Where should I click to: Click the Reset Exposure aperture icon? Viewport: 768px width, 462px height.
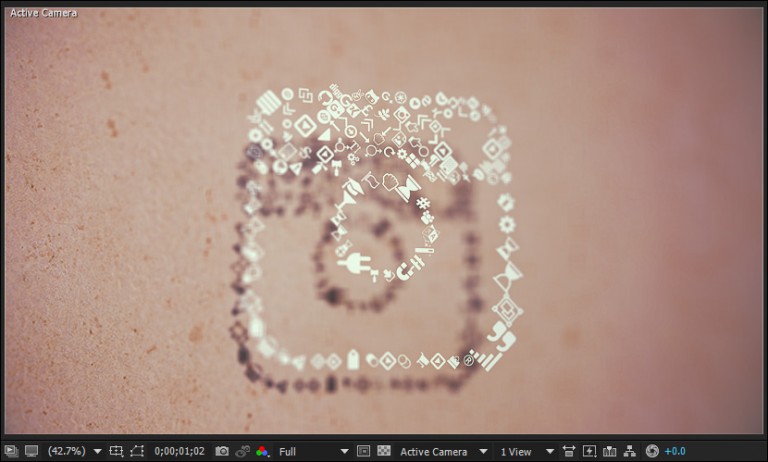pos(652,452)
